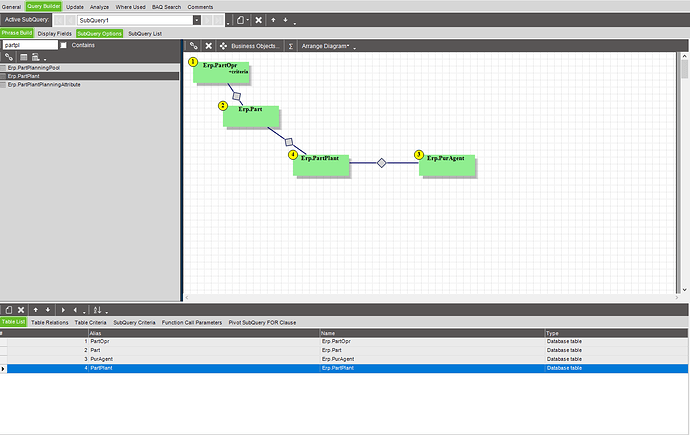The image size is (690, 435).
Task: Click the Business Objects button
Action: (x=255, y=46)
